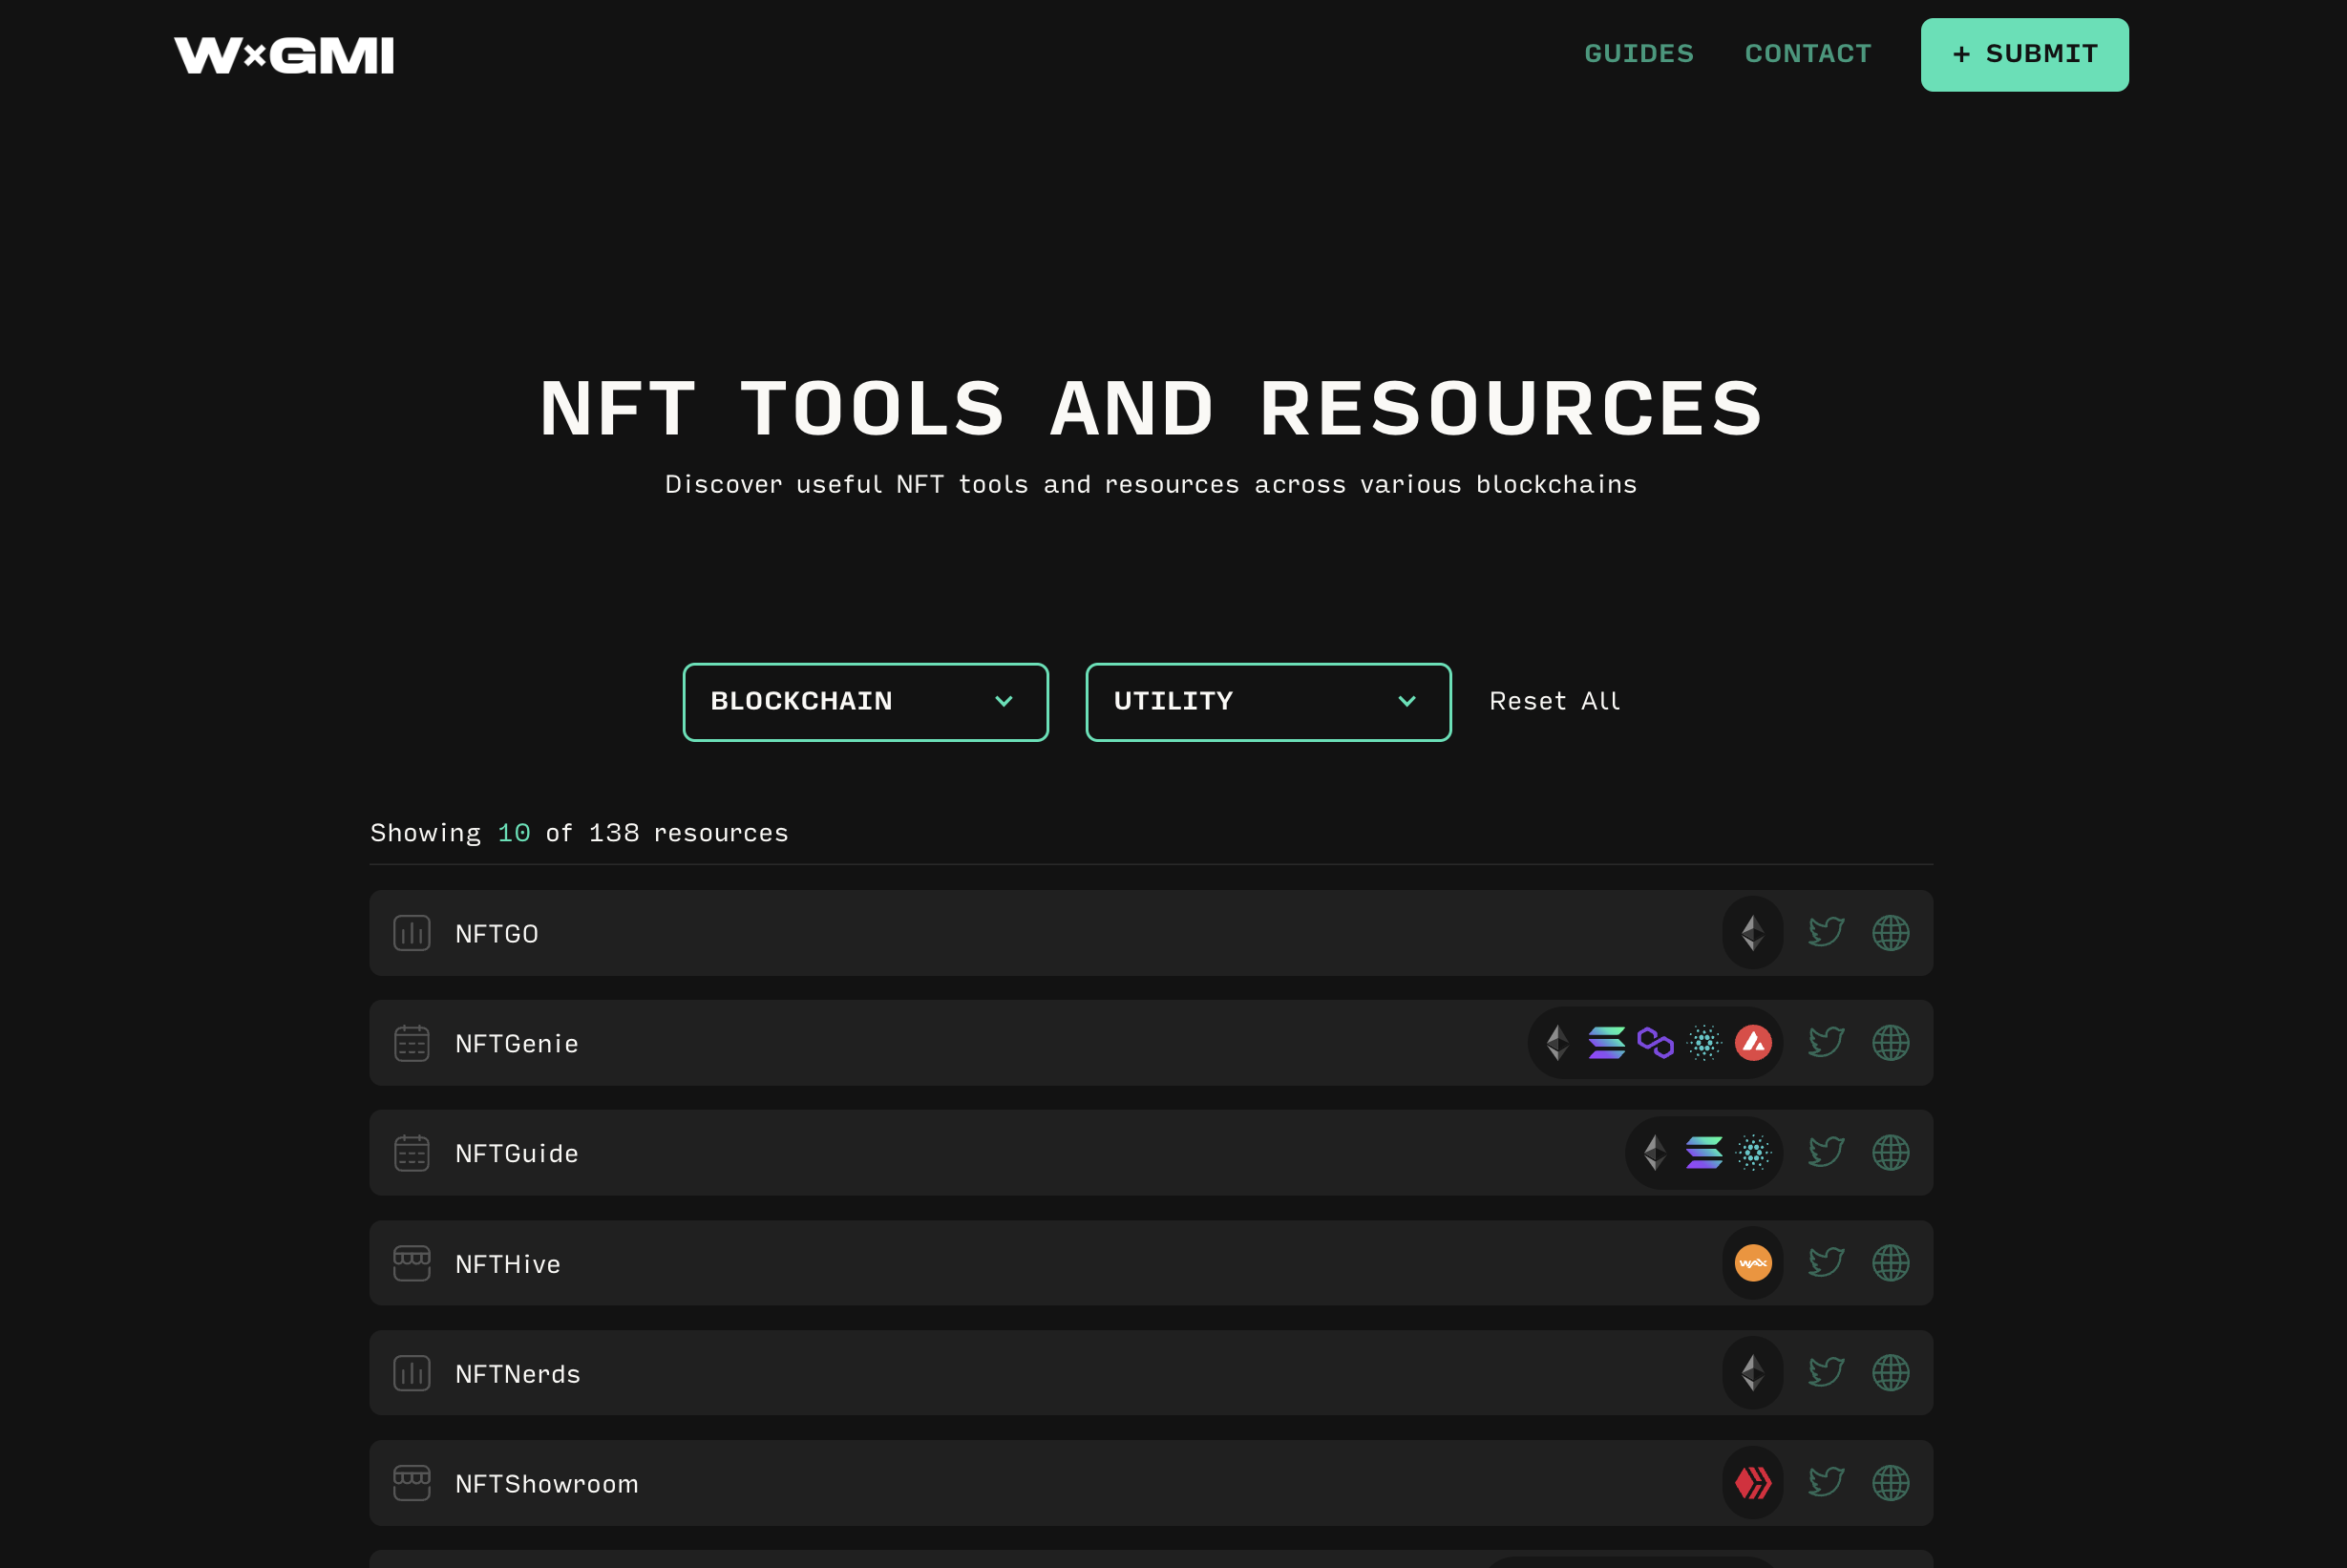
Task: Open NFTNerds Twitter link
Action: click(1826, 1373)
